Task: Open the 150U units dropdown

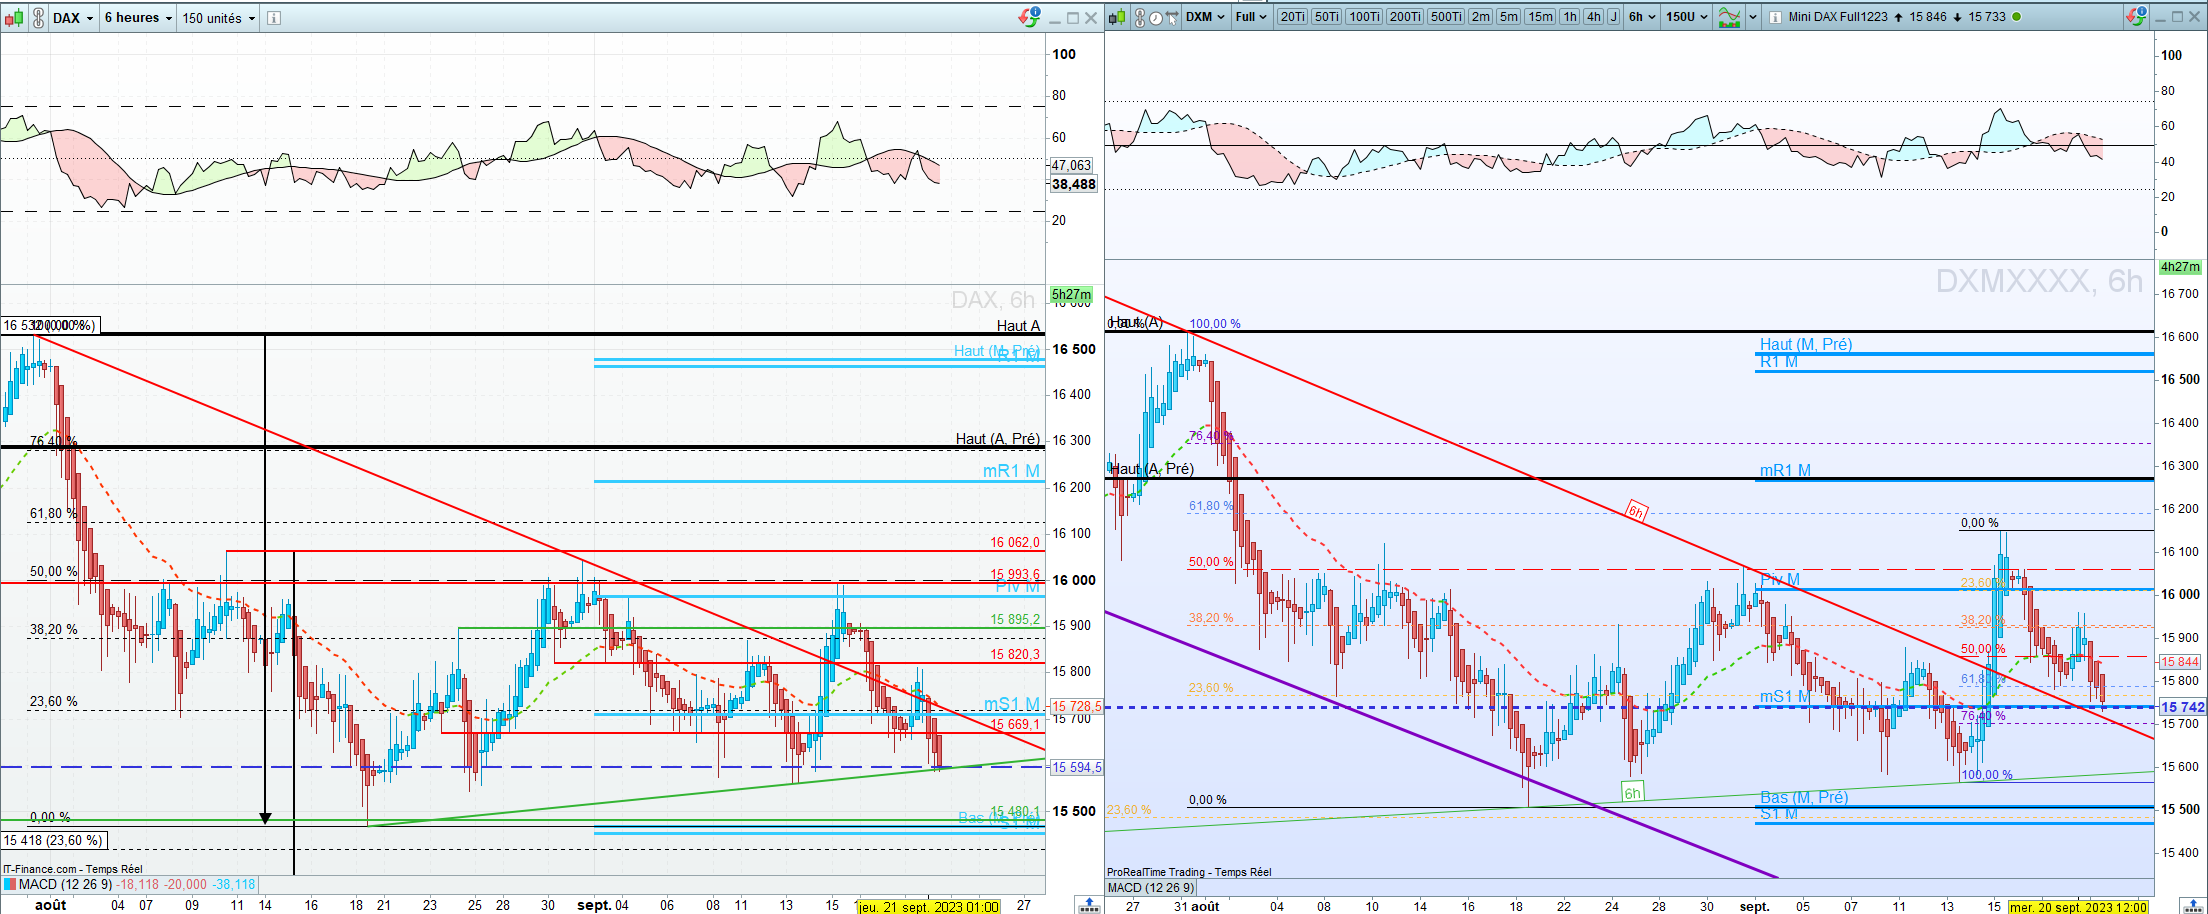Action: coord(1687,17)
